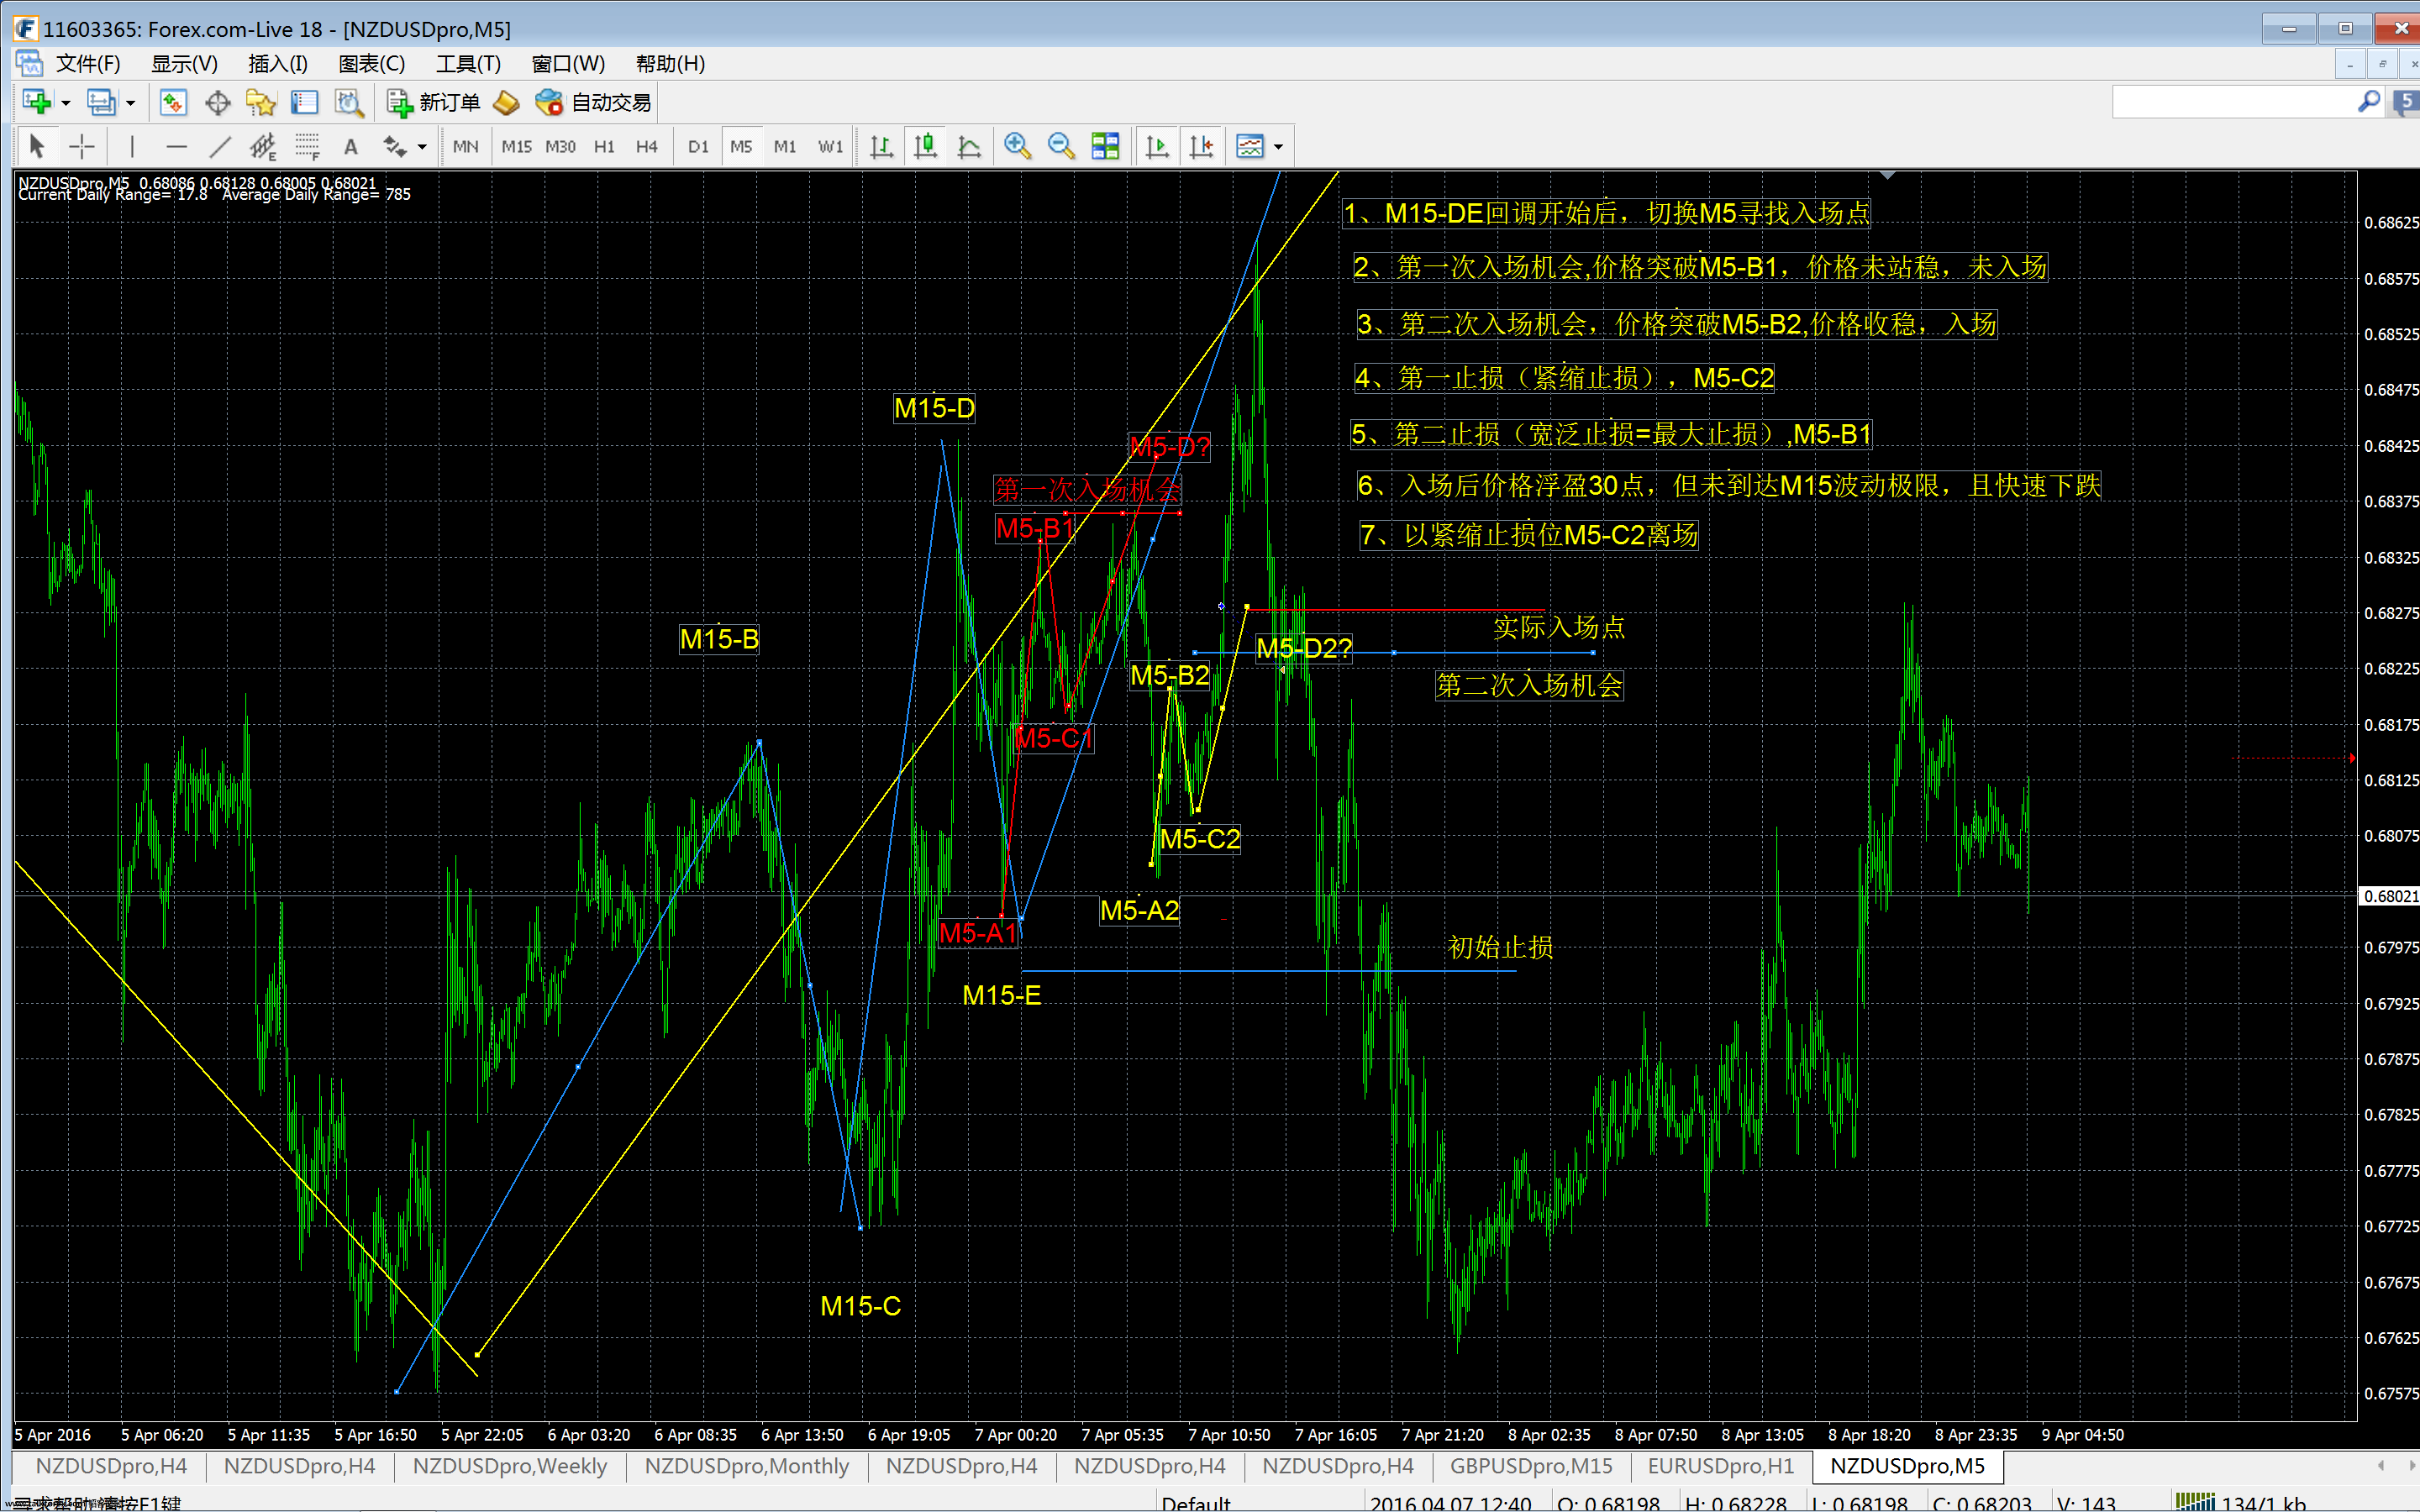Toggle the 自动交易 auto trading button

click(593, 102)
